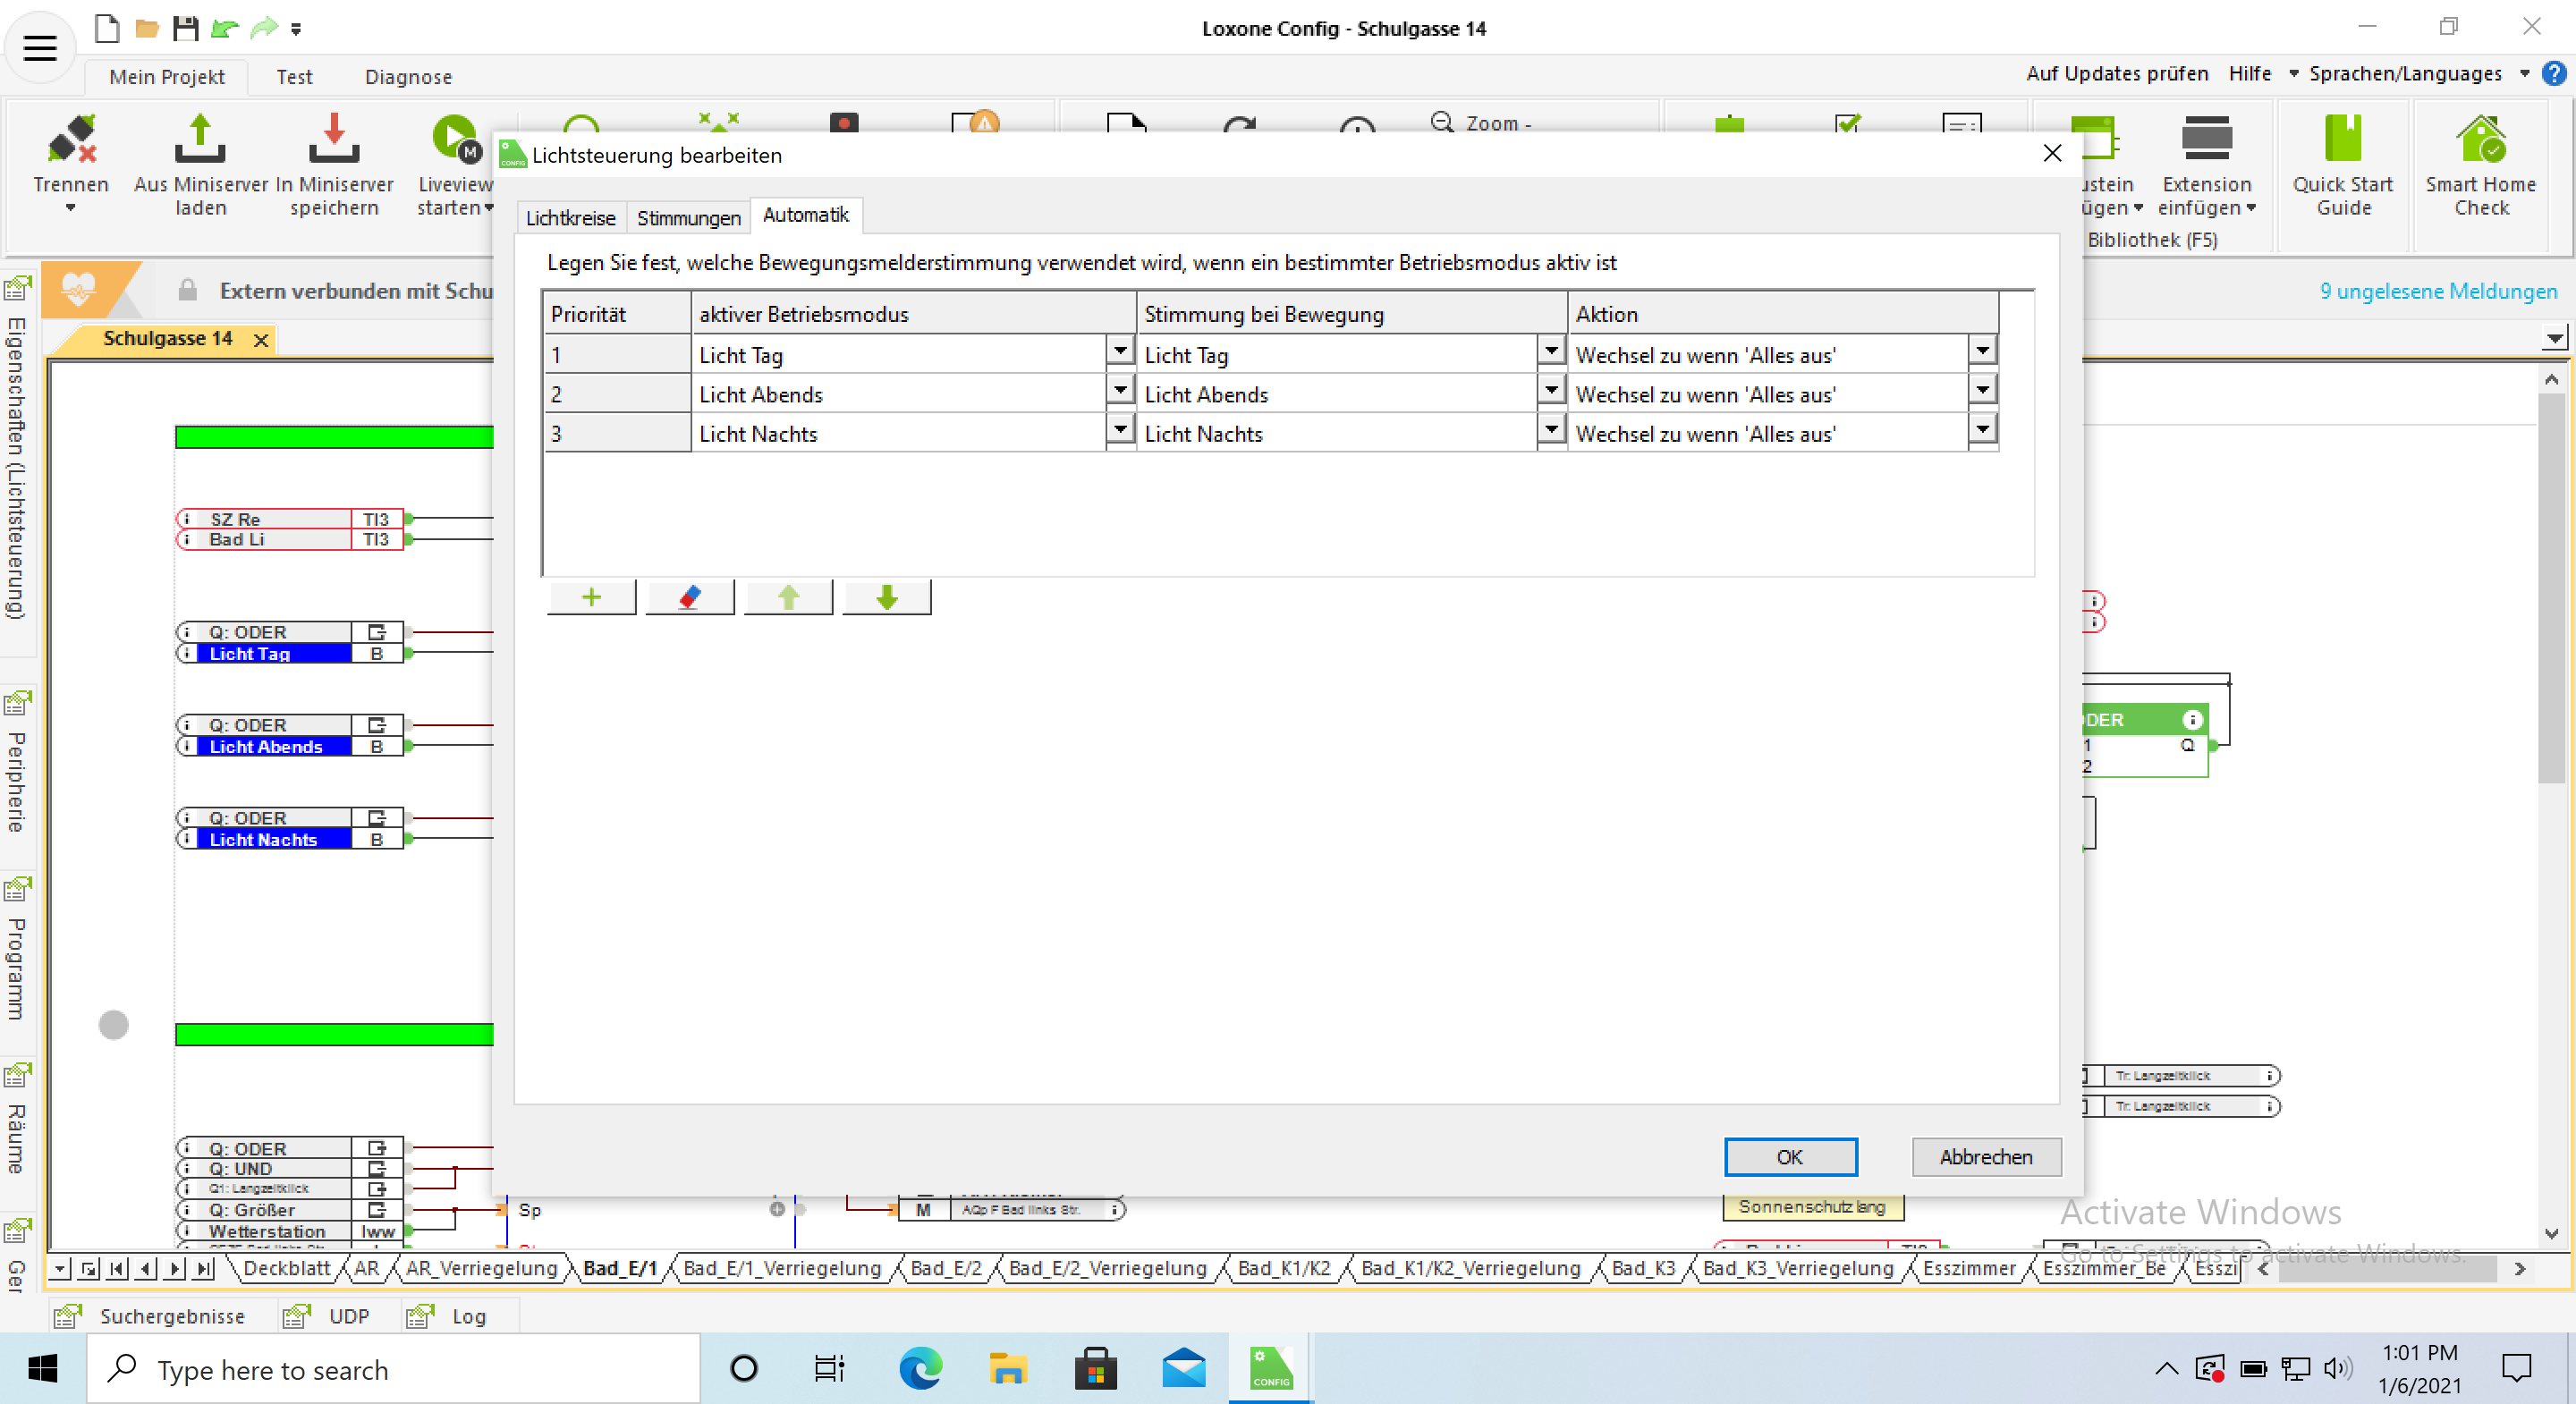Click the green move-up arrow icon
Screen dimensions: 2576x1404
pyautogui.click(x=788, y=597)
